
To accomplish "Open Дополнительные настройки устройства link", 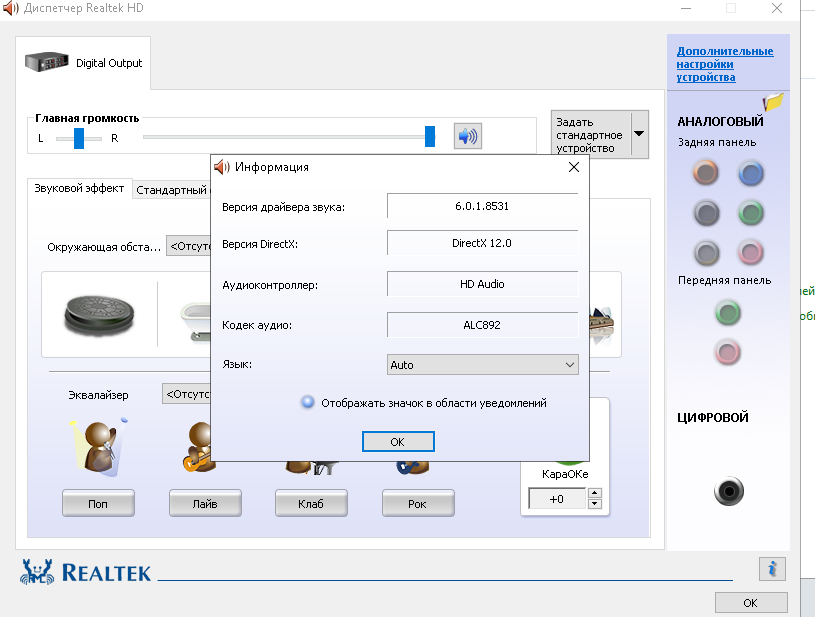I will coord(725,64).
